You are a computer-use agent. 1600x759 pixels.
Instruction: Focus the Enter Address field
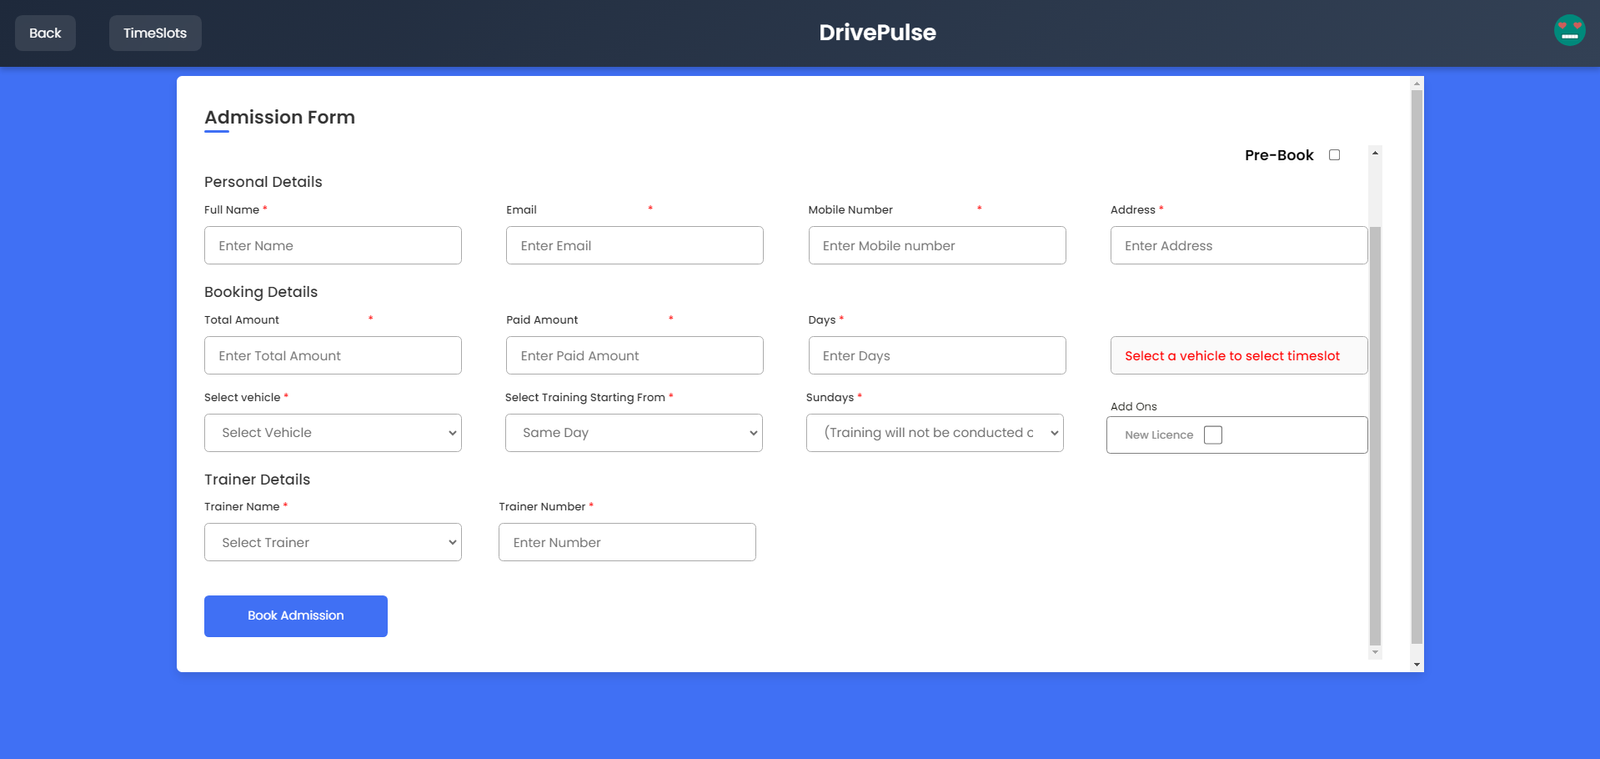click(1239, 245)
